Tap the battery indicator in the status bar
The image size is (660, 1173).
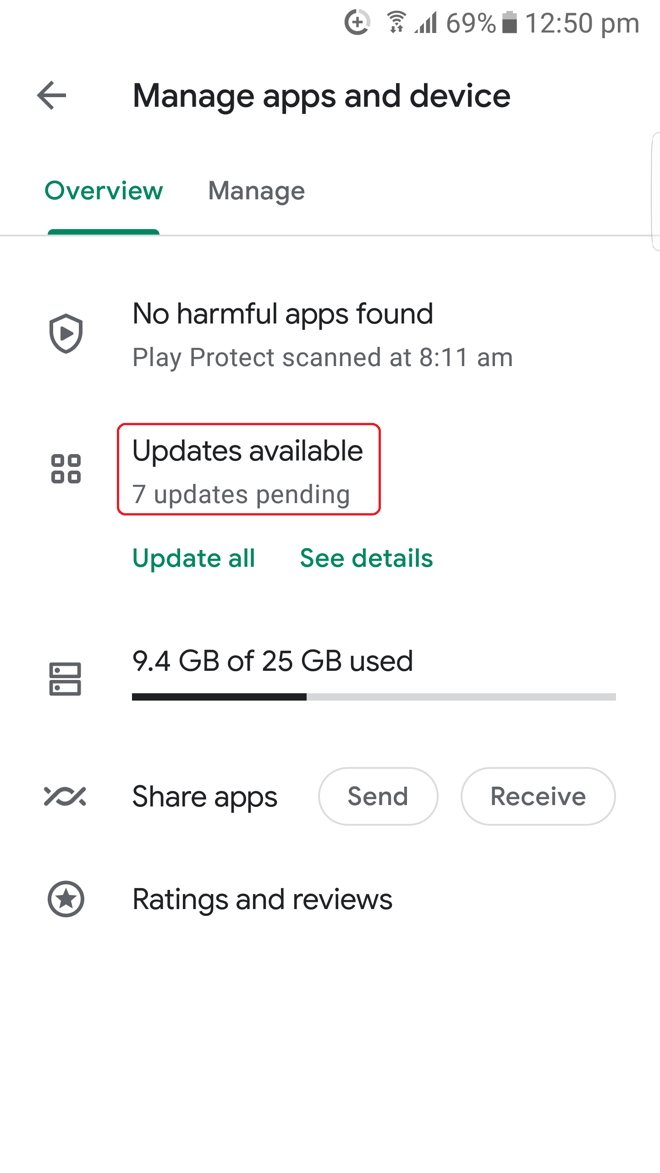click(x=513, y=22)
